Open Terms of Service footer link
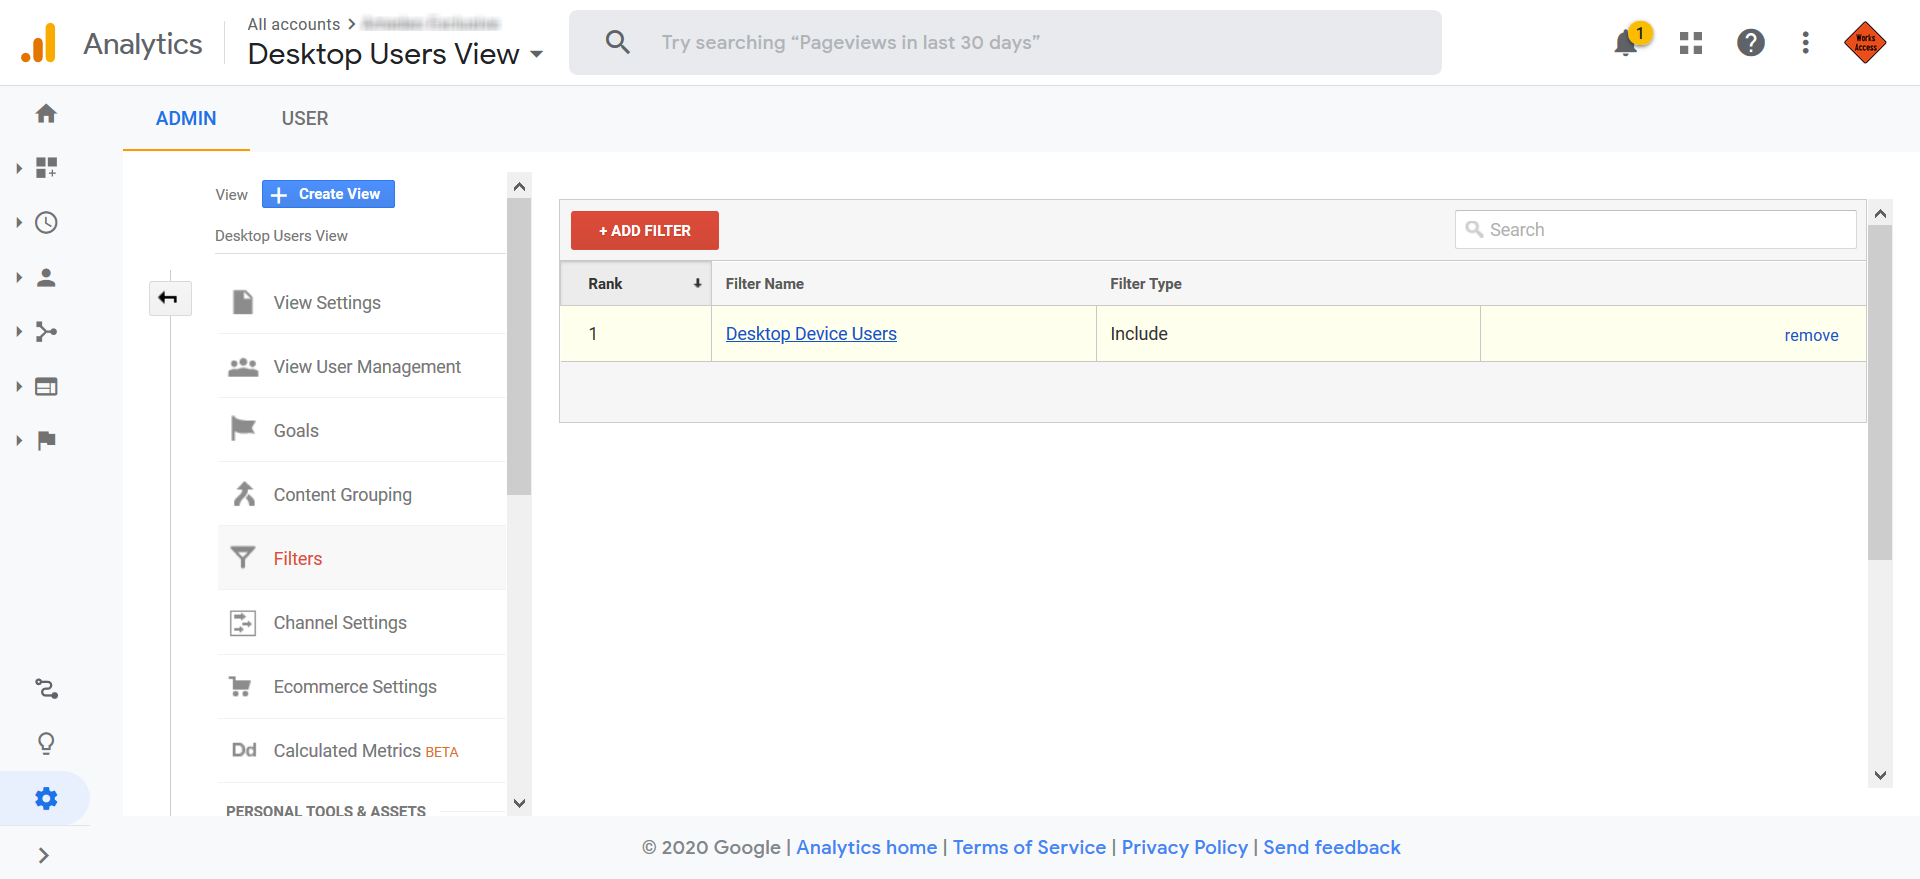The height and width of the screenshot is (879, 1920). (1029, 847)
